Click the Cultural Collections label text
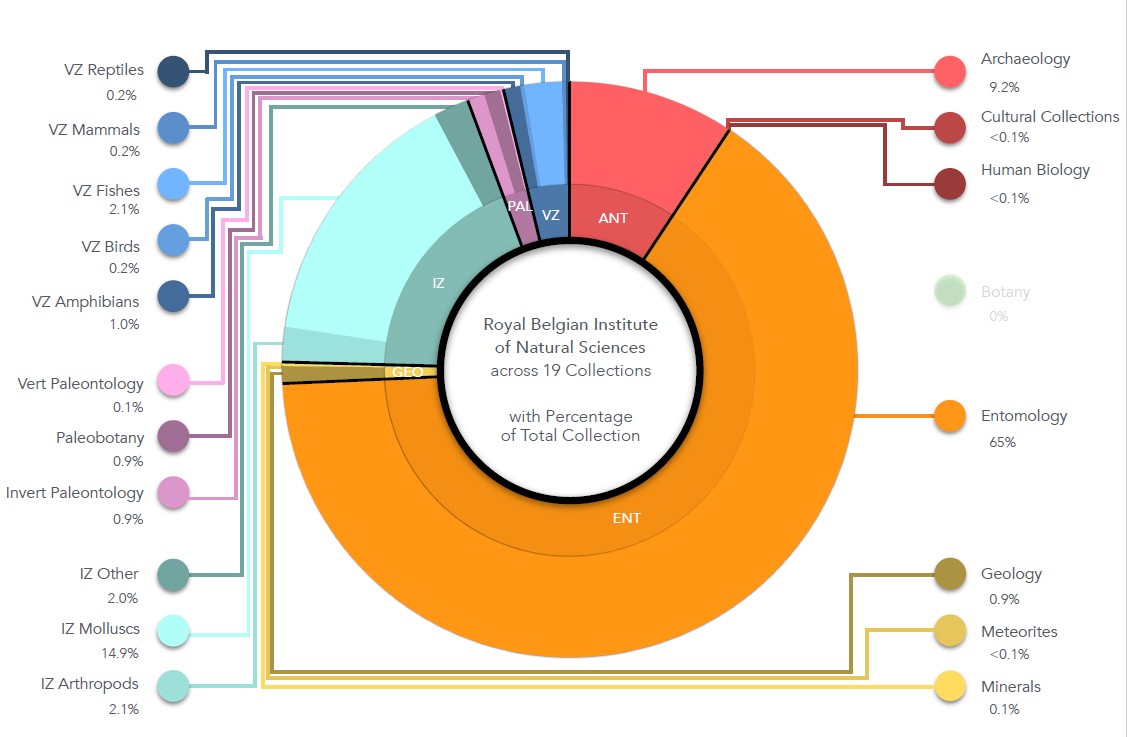1127x737 pixels. pos(1049,117)
